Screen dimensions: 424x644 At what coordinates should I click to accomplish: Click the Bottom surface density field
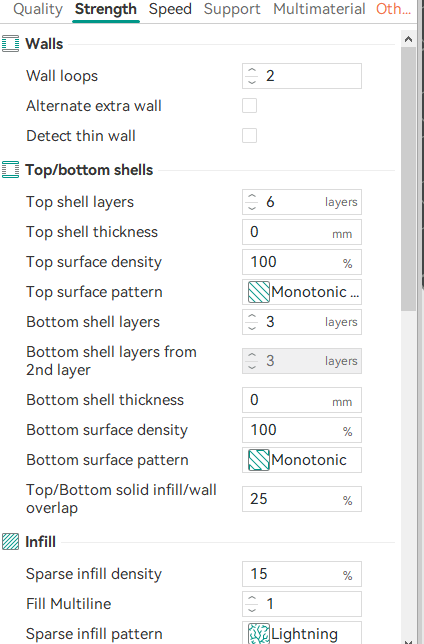coord(302,430)
